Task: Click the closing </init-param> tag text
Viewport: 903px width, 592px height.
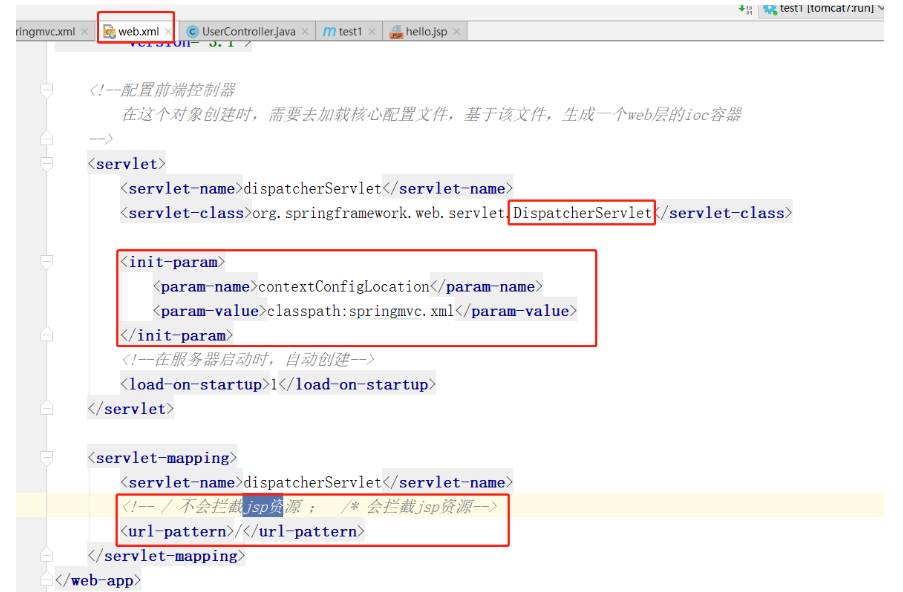Action: tap(177, 336)
